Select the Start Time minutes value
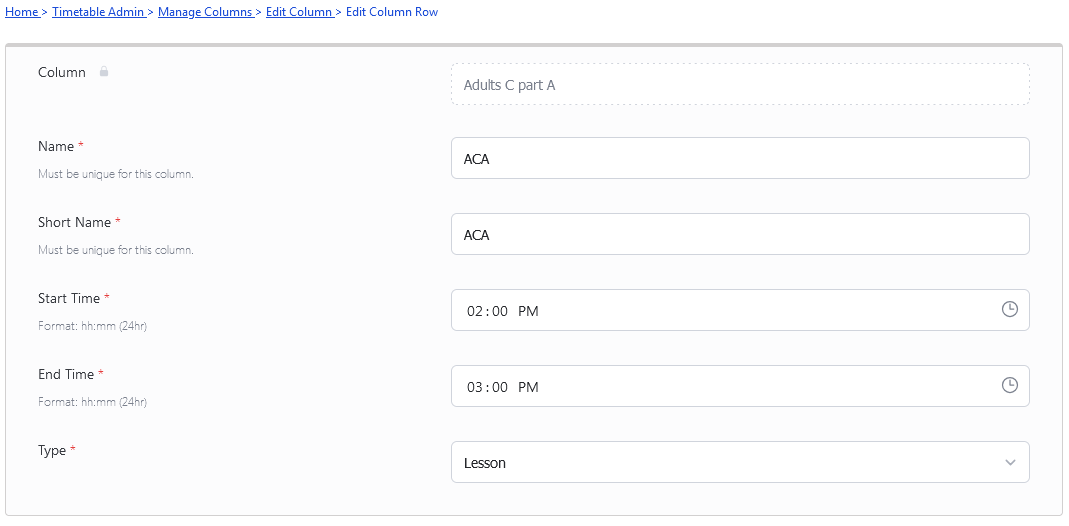Image resolution: width=1069 pixels, height=526 pixels. pos(500,311)
